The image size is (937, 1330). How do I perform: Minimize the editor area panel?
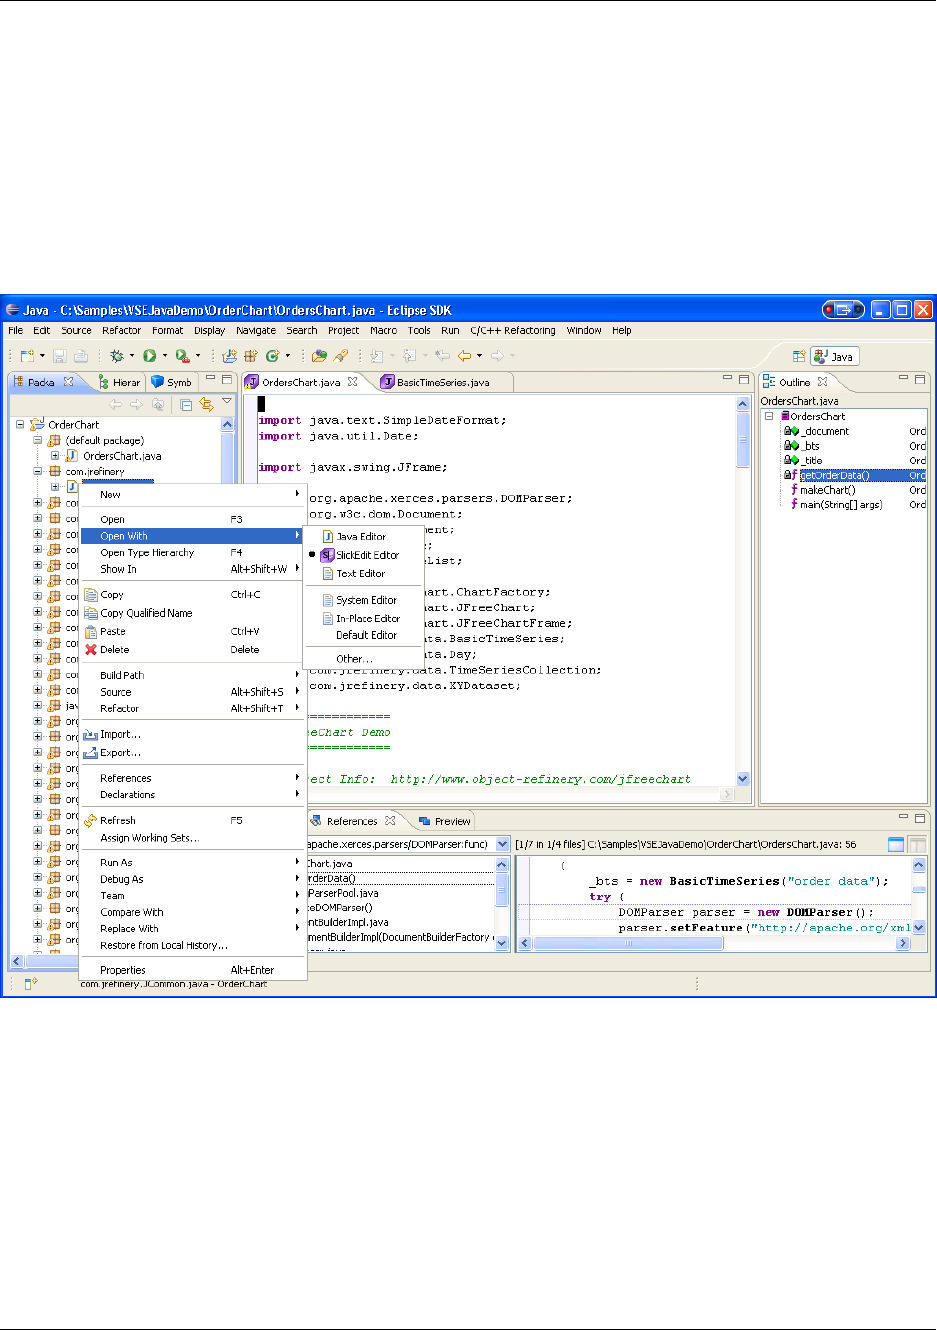[728, 380]
